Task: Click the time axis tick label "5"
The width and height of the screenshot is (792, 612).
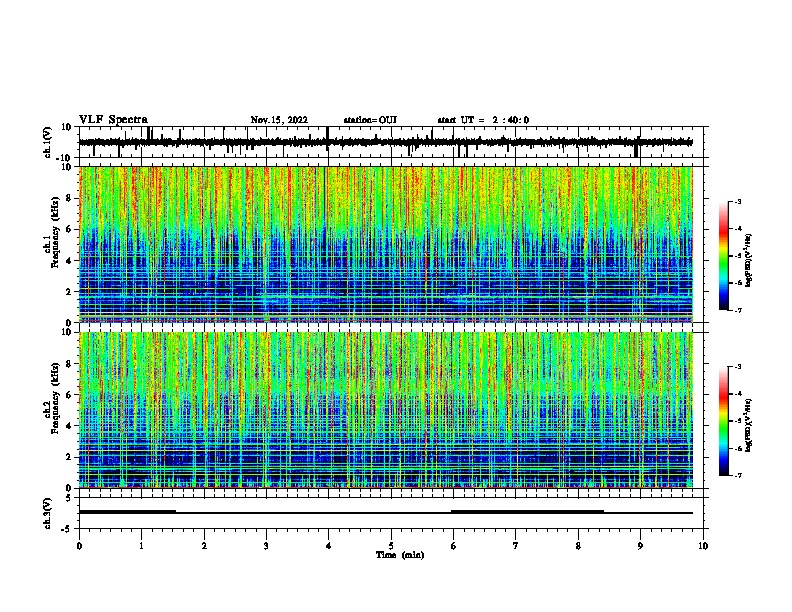Action: (x=391, y=546)
